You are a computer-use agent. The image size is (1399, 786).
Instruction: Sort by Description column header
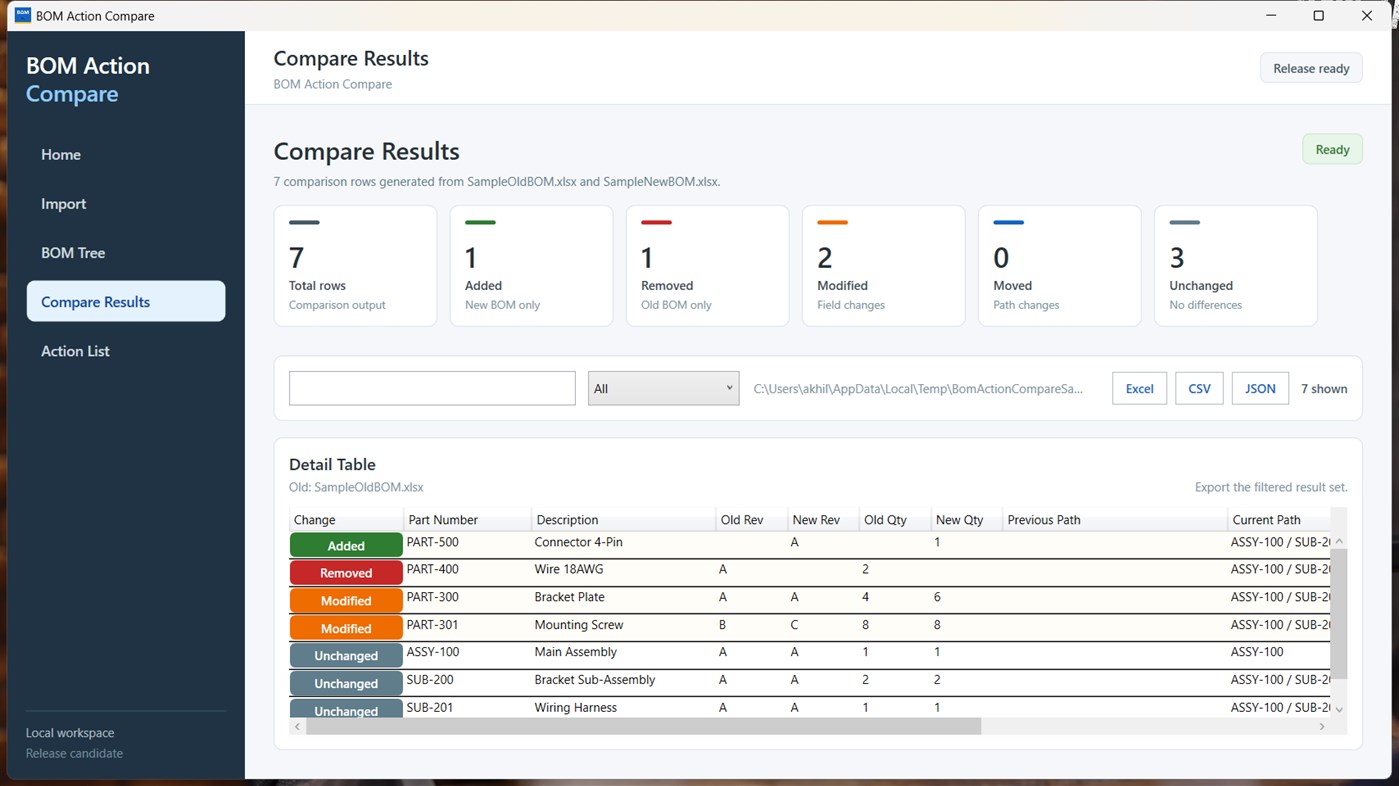coord(623,520)
